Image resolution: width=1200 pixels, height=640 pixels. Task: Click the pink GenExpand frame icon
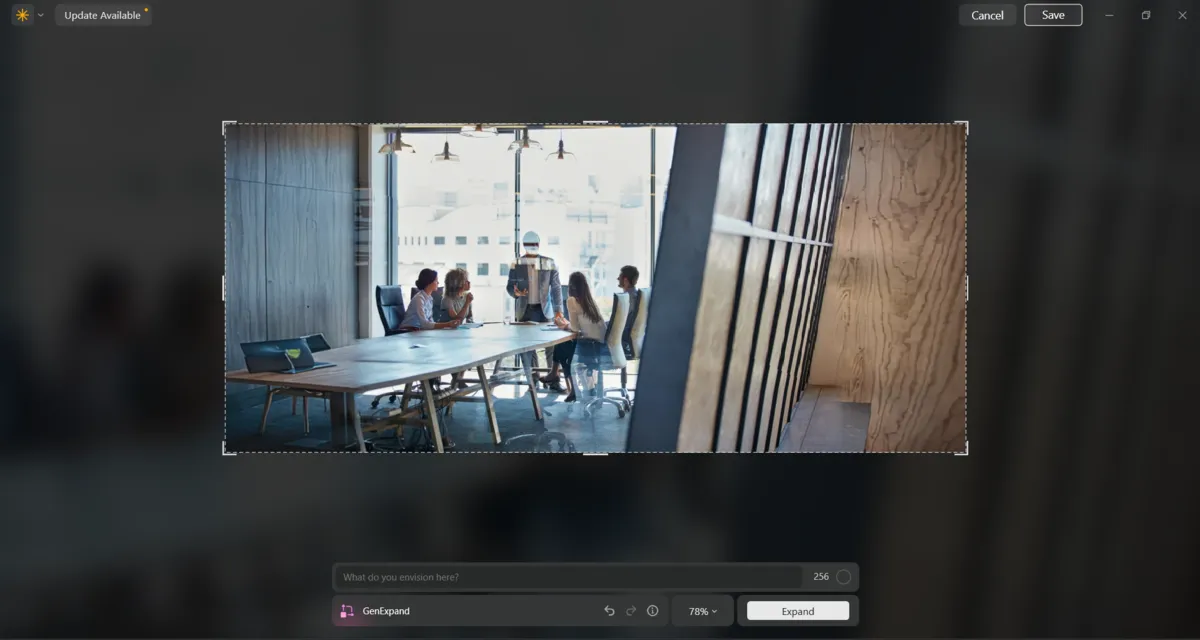click(345, 610)
